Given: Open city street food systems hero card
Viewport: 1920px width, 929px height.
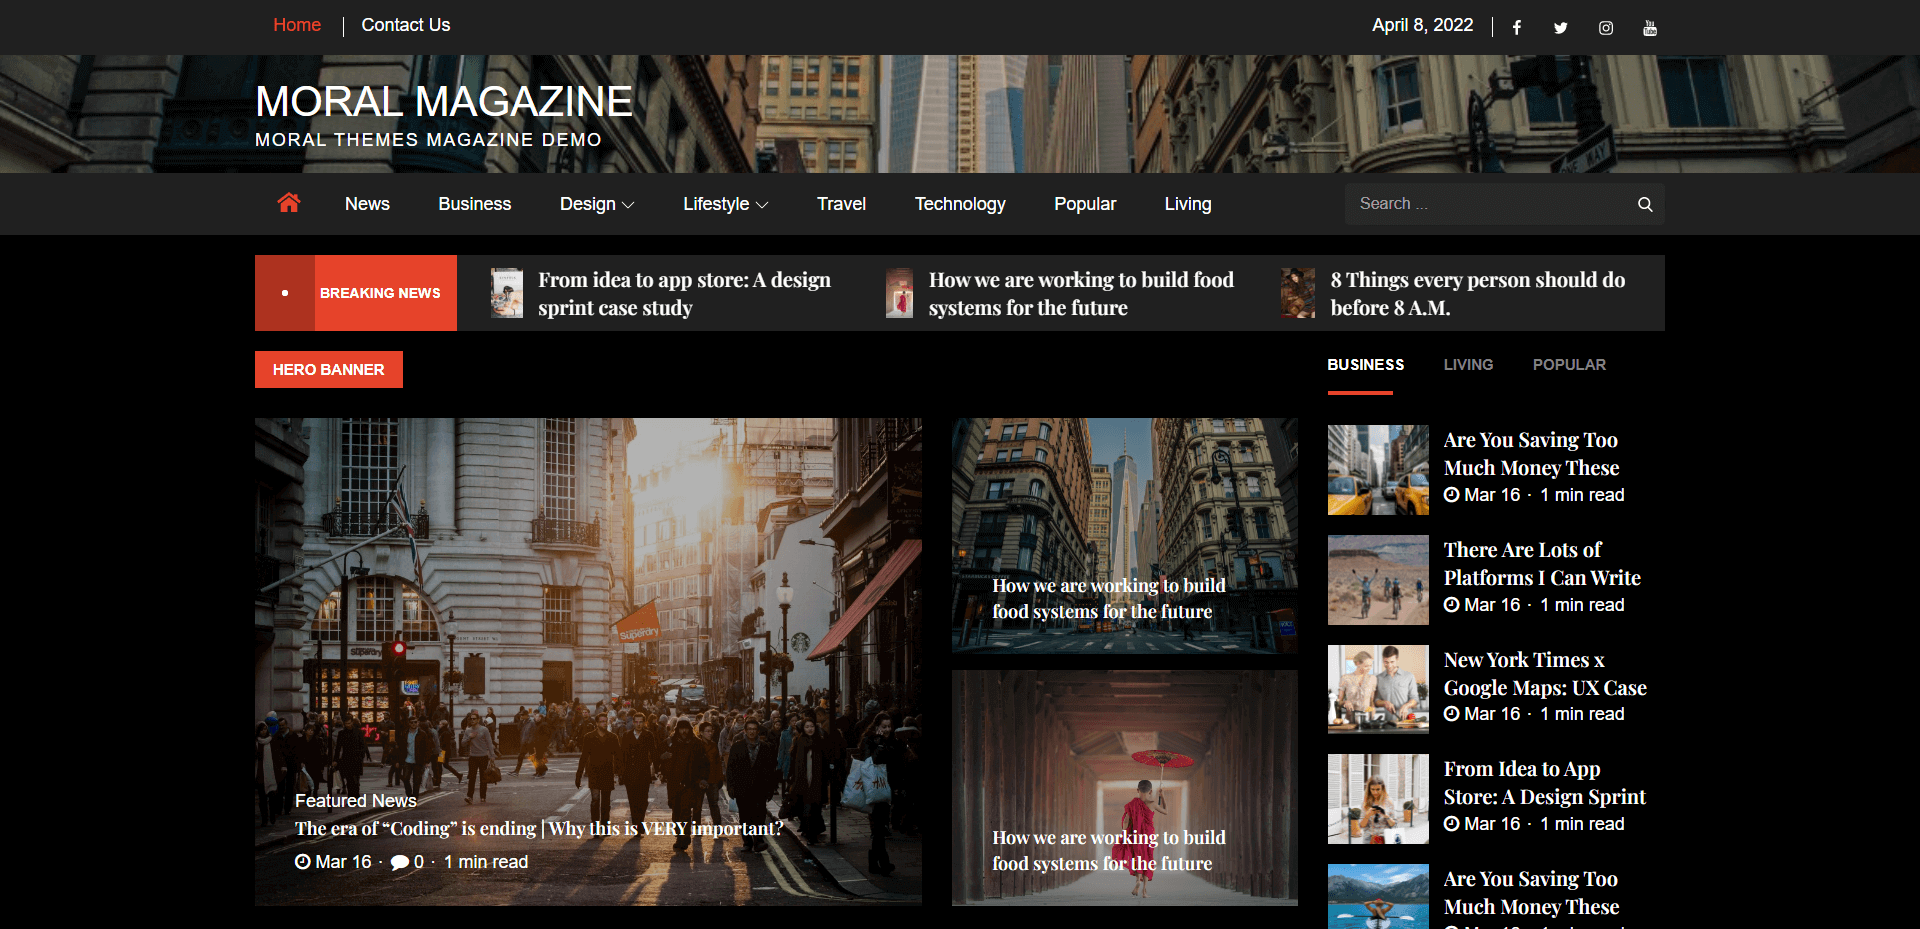Looking at the screenshot, I should (x=1125, y=536).
